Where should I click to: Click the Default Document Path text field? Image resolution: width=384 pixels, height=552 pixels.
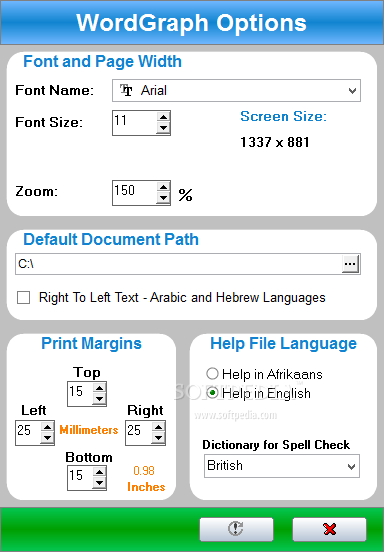[x=178, y=264]
